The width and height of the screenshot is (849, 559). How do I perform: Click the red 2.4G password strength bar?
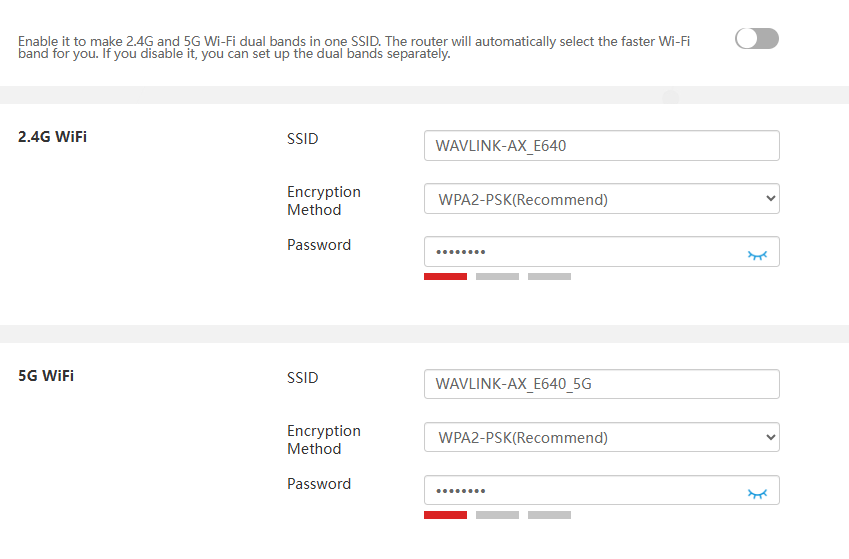(x=445, y=276)
